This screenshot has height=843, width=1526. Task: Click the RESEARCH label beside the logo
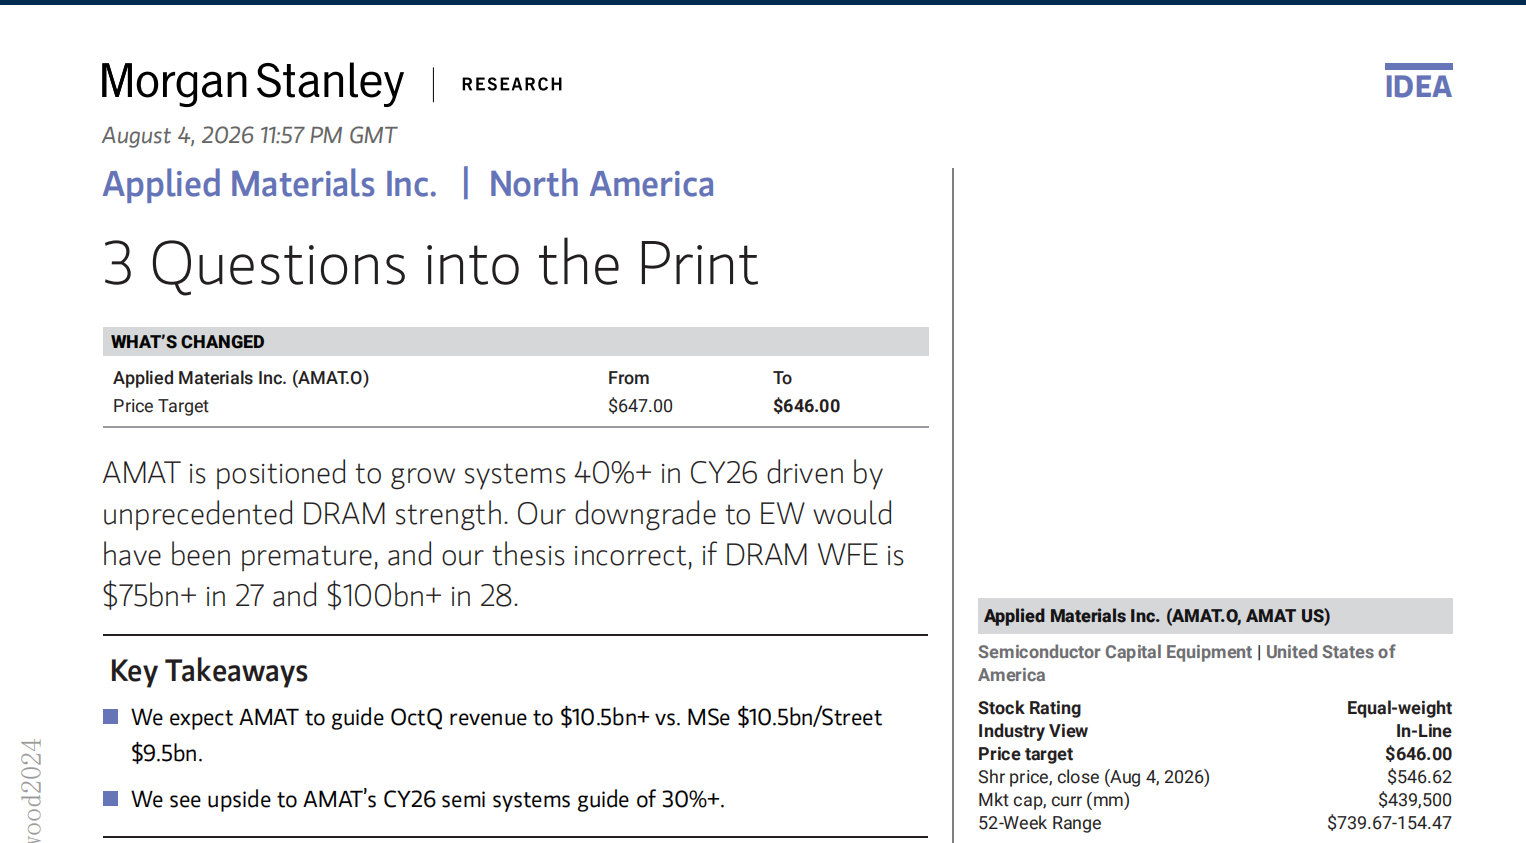pyautogui.click(x=512, y=85)
